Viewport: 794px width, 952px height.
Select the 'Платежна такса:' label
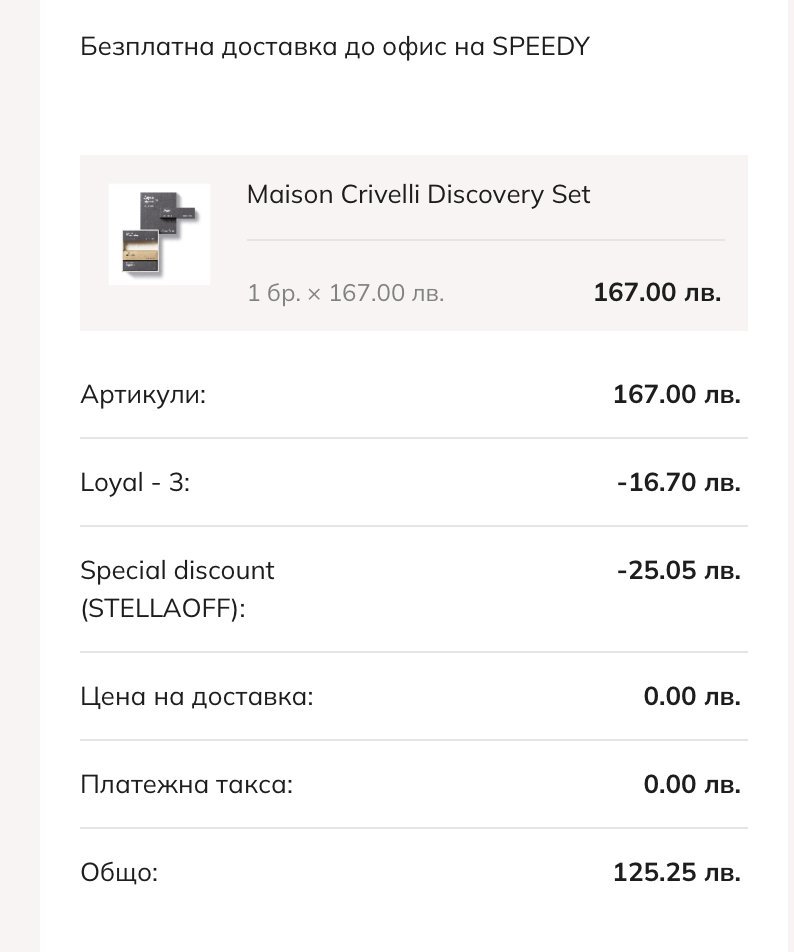coord(187,785)
